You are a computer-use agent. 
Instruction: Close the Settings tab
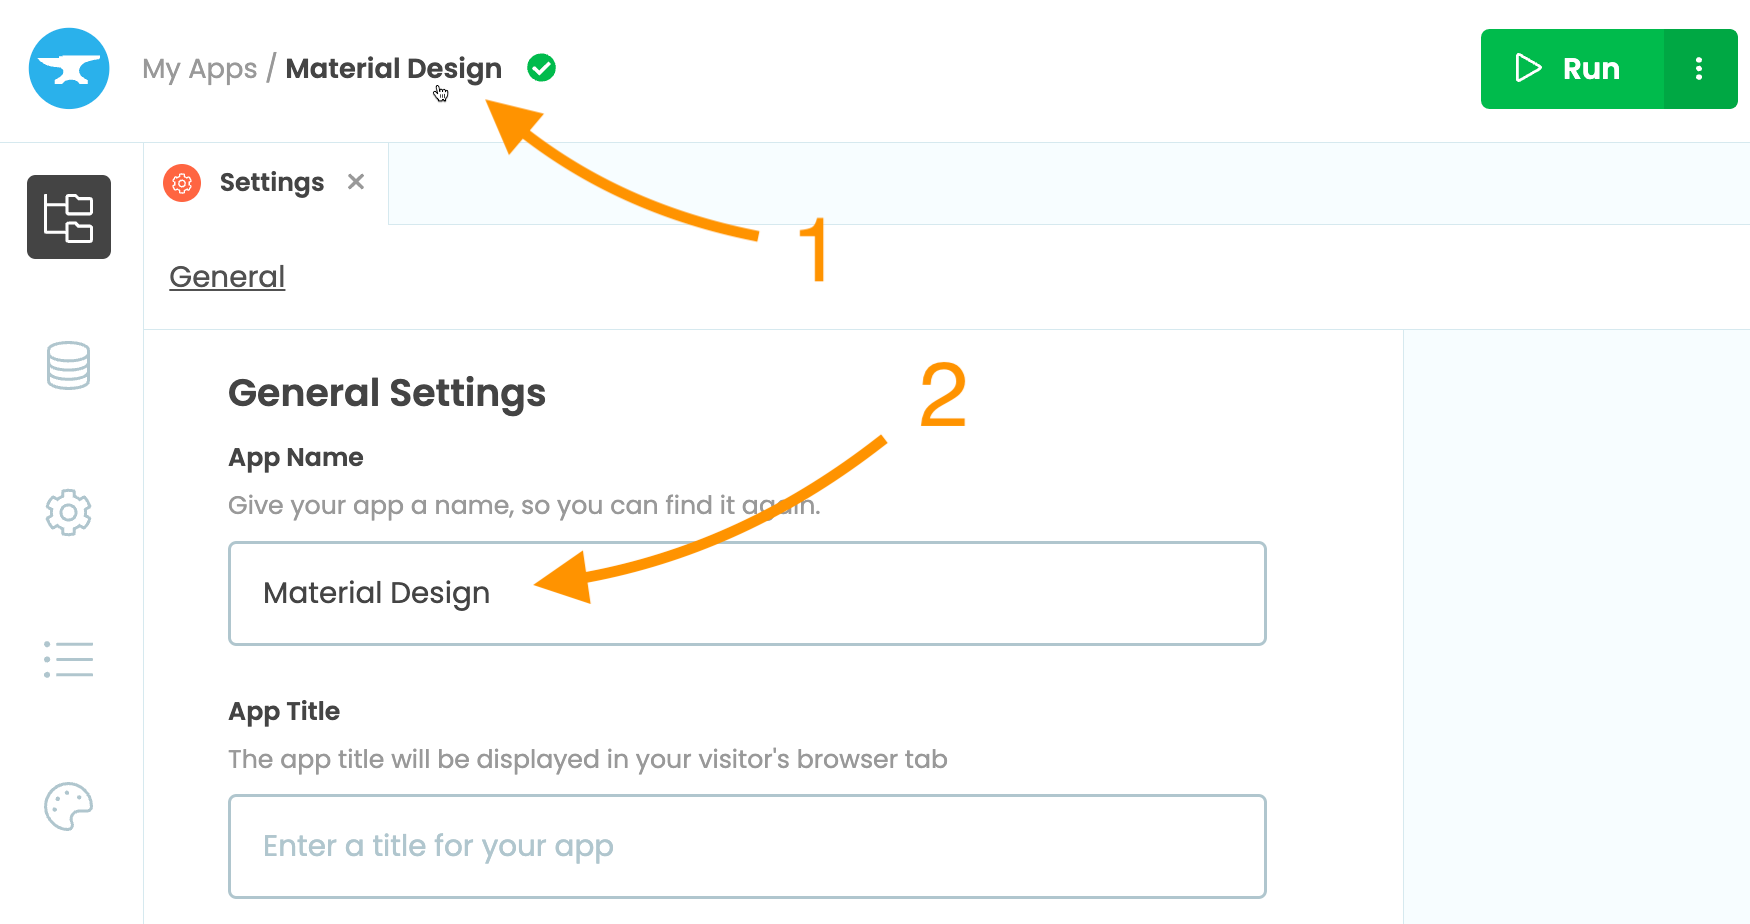tap(356, 182)
